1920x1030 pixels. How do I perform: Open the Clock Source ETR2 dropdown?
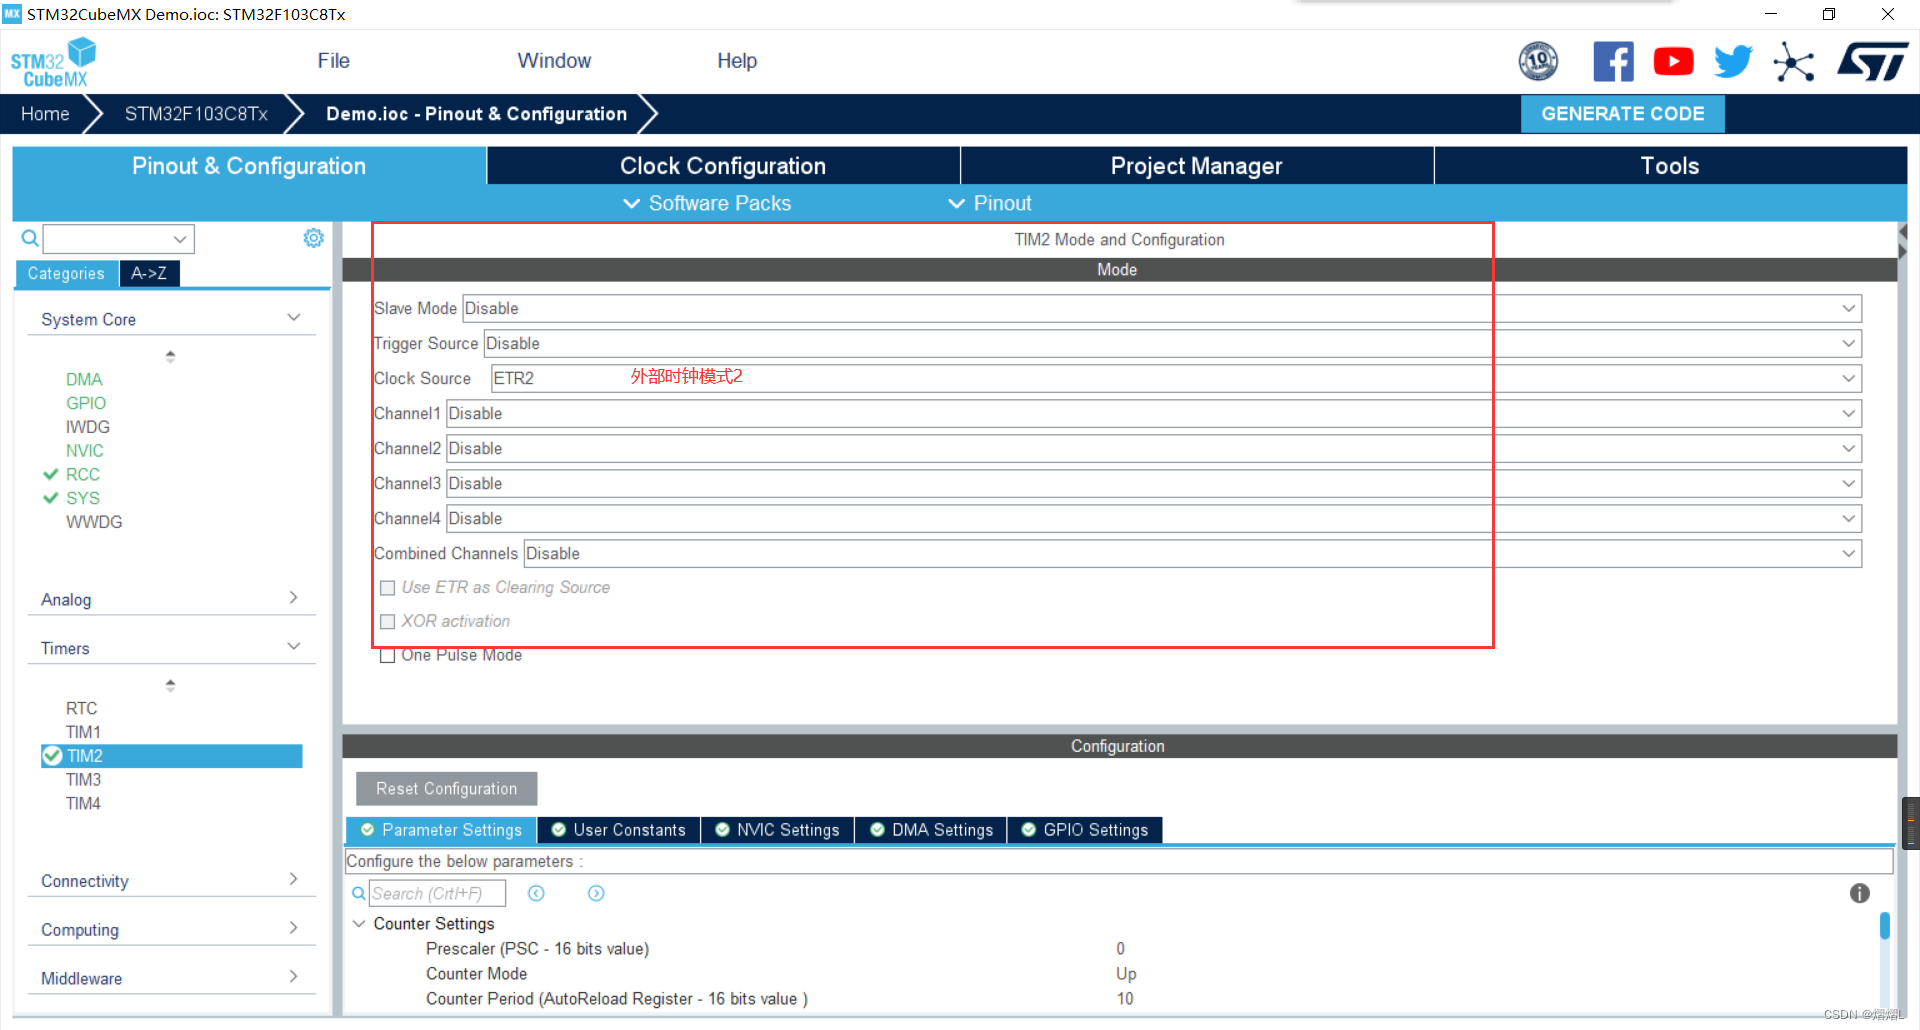(1176, 378)
